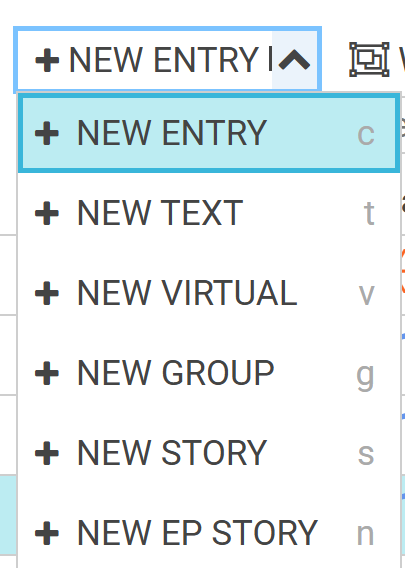405x568 pixels.
Task: Click the plus icon beside NEW STORY
Action: (x=47, y=453)
